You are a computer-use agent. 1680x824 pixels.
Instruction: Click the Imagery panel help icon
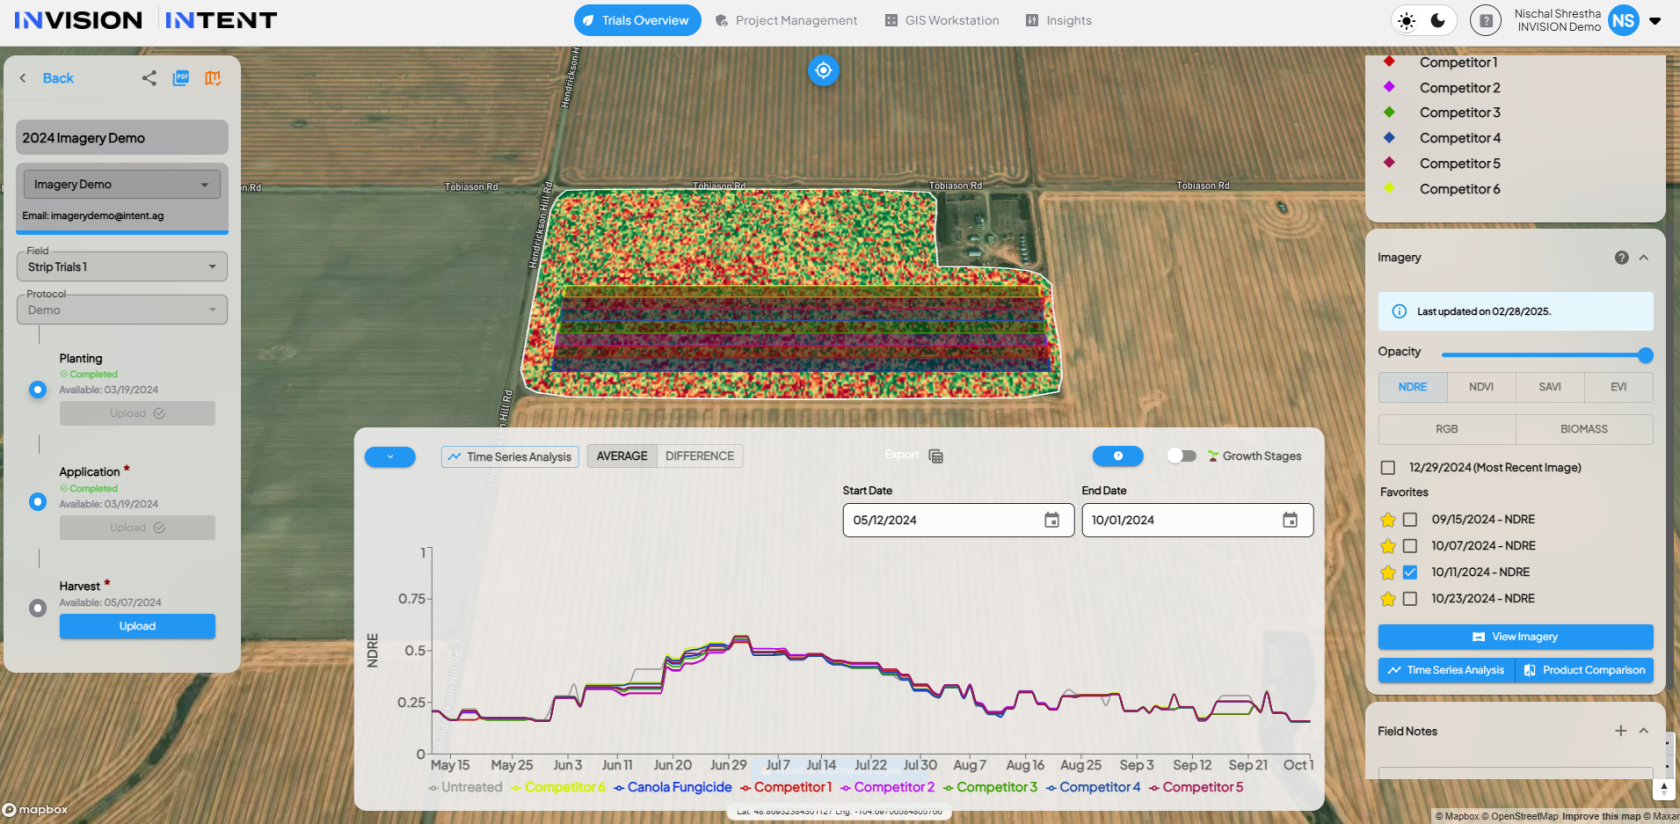tap(1621, 258)
